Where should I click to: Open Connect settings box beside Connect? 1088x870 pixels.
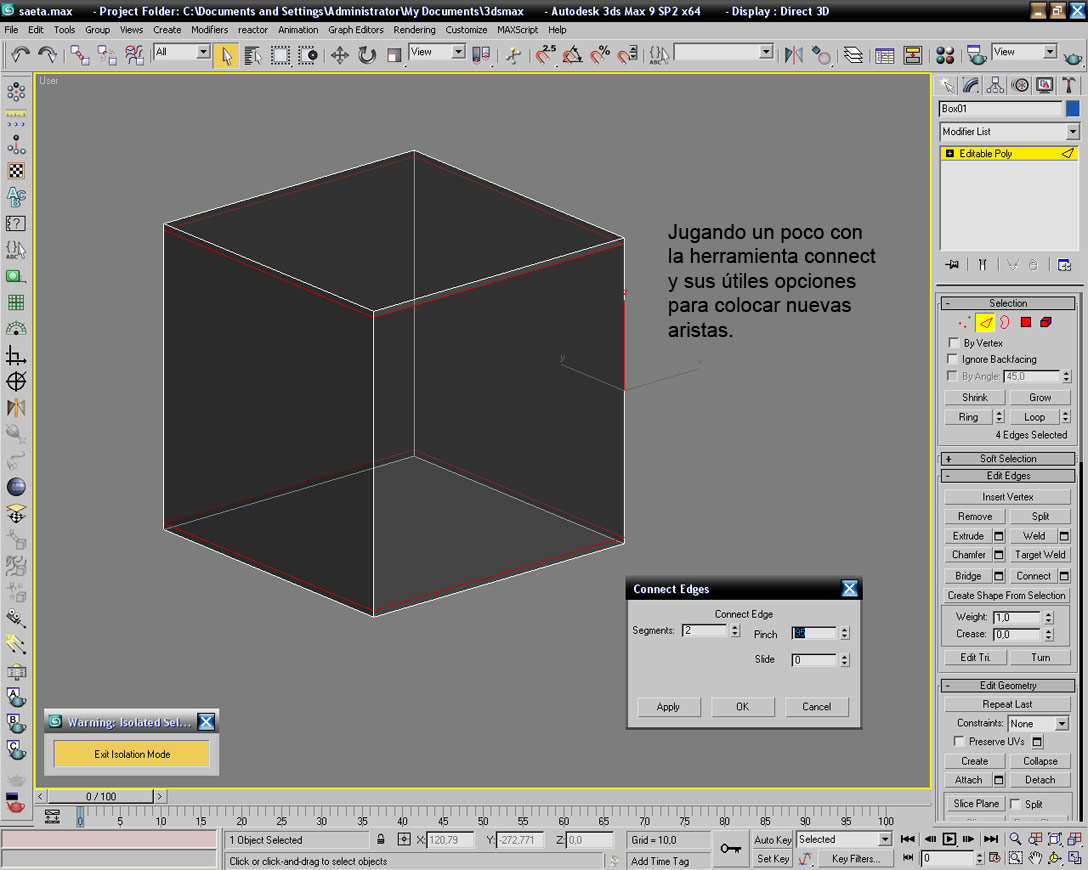pos(1064,576)
